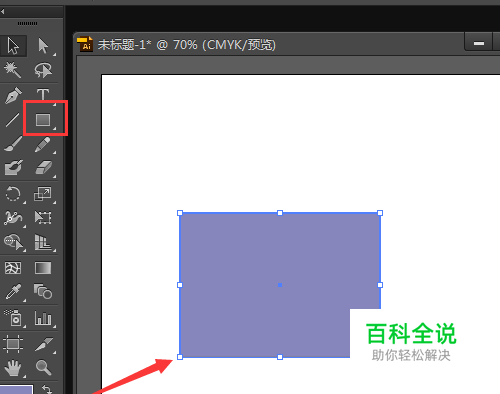Image resolution: width=500 pixels, height=394 pixels.
Task: Activate the Scale tool
Action: pyautogui.click(x=43, y=194)
